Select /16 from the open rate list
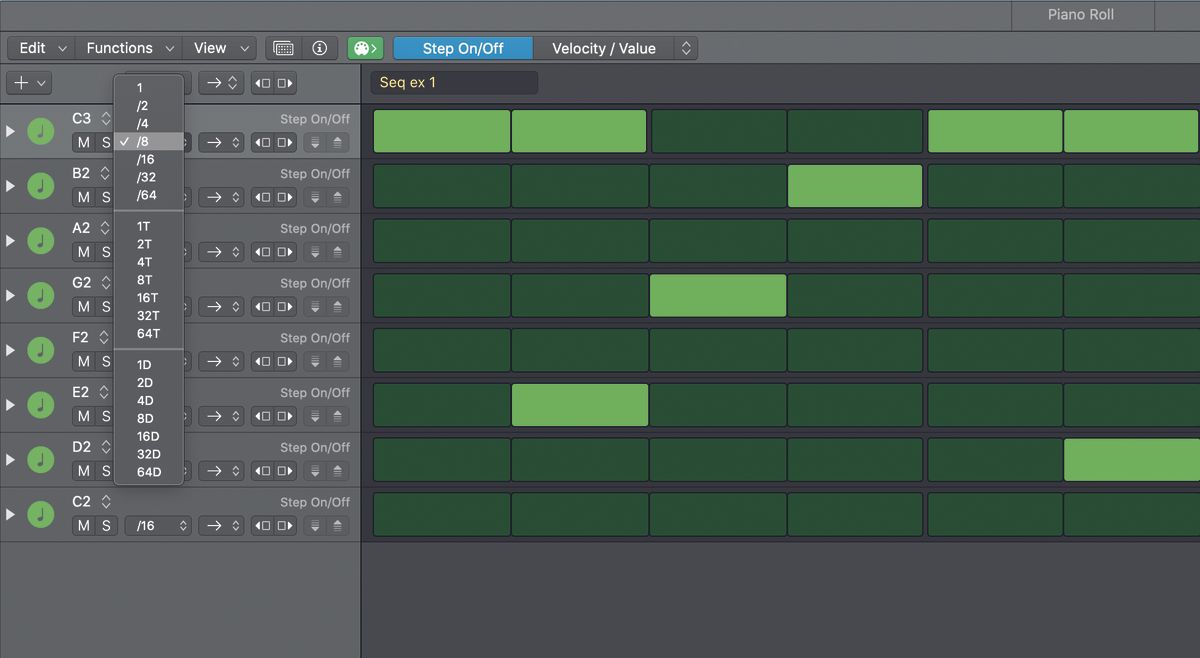Screen dimensions: 1200x658 pyautogui.click(x=147, y=159)
